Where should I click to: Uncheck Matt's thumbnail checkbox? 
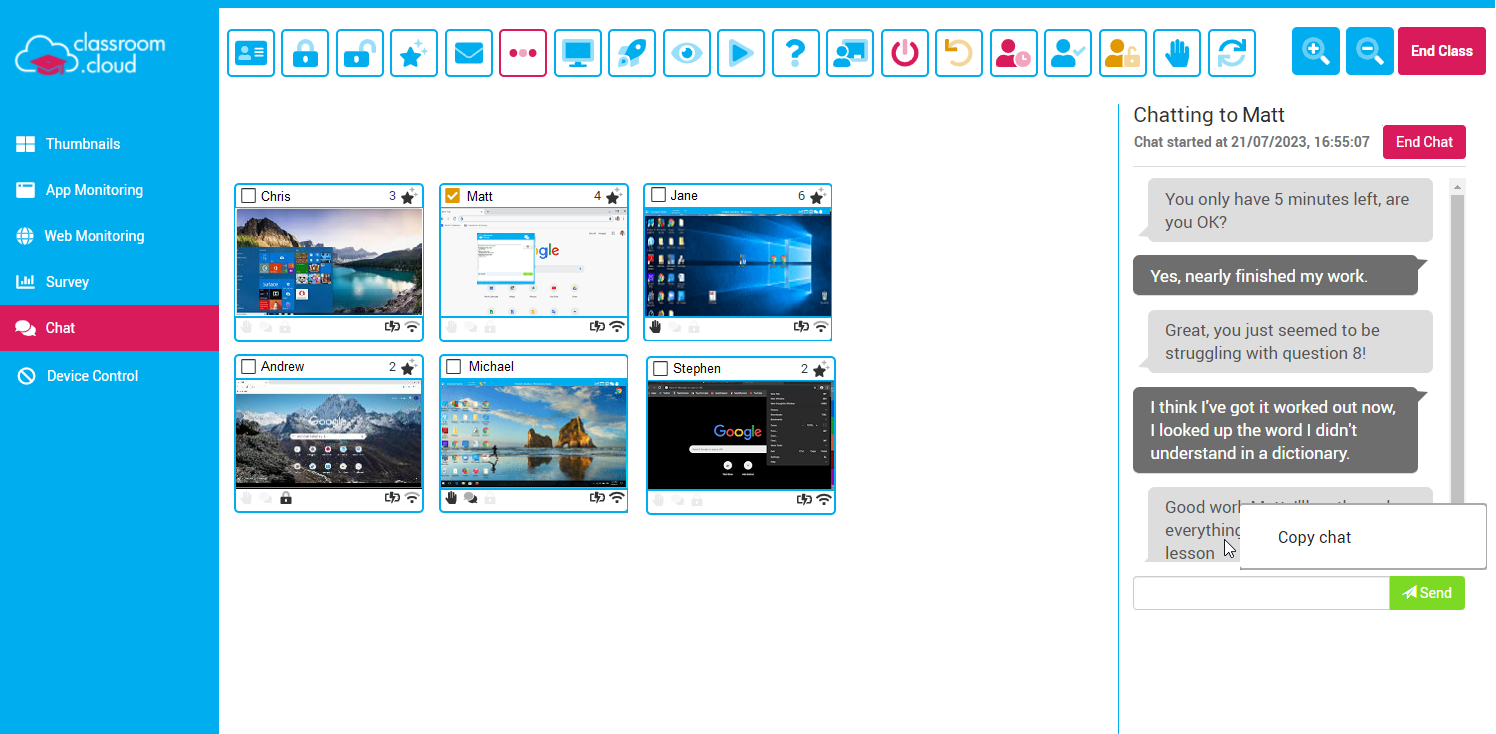click(453, 196)
